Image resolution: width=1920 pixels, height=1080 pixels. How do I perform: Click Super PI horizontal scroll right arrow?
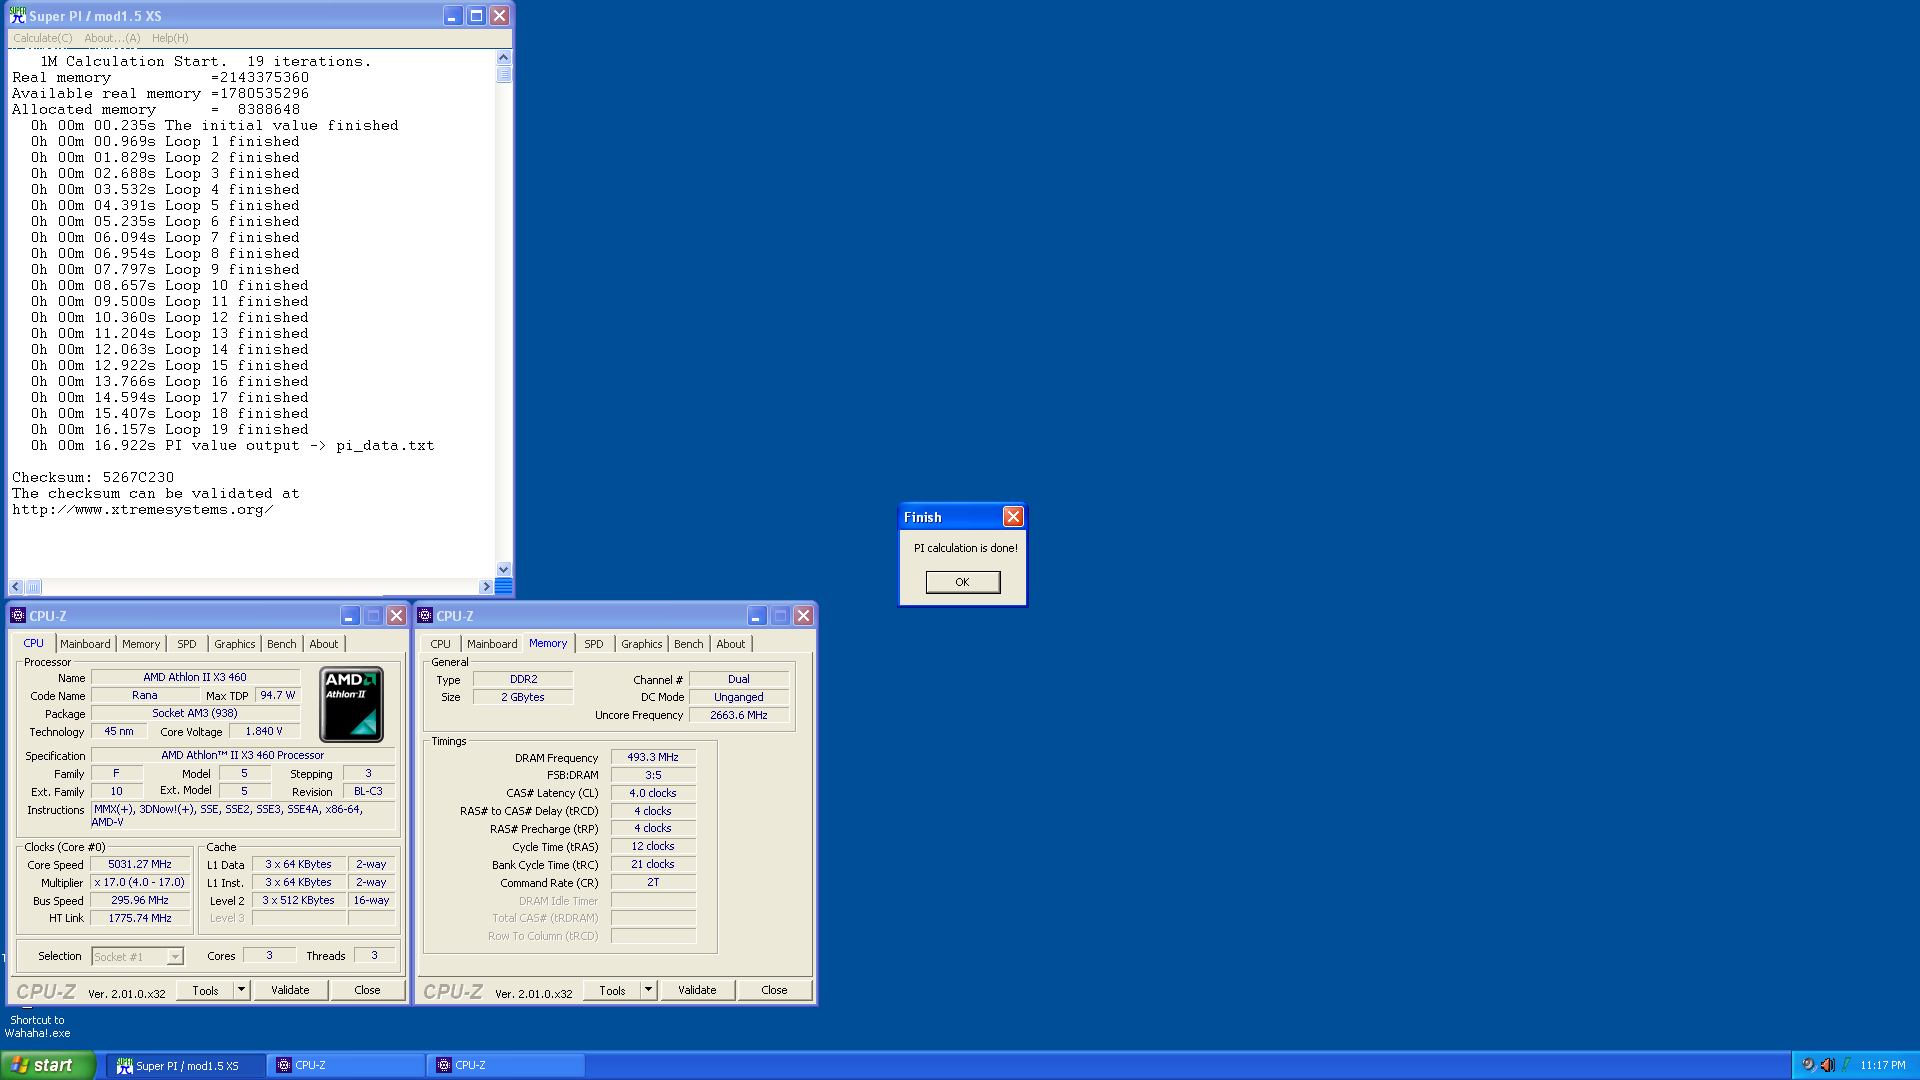pyautogui.click(x=486, y=587)
